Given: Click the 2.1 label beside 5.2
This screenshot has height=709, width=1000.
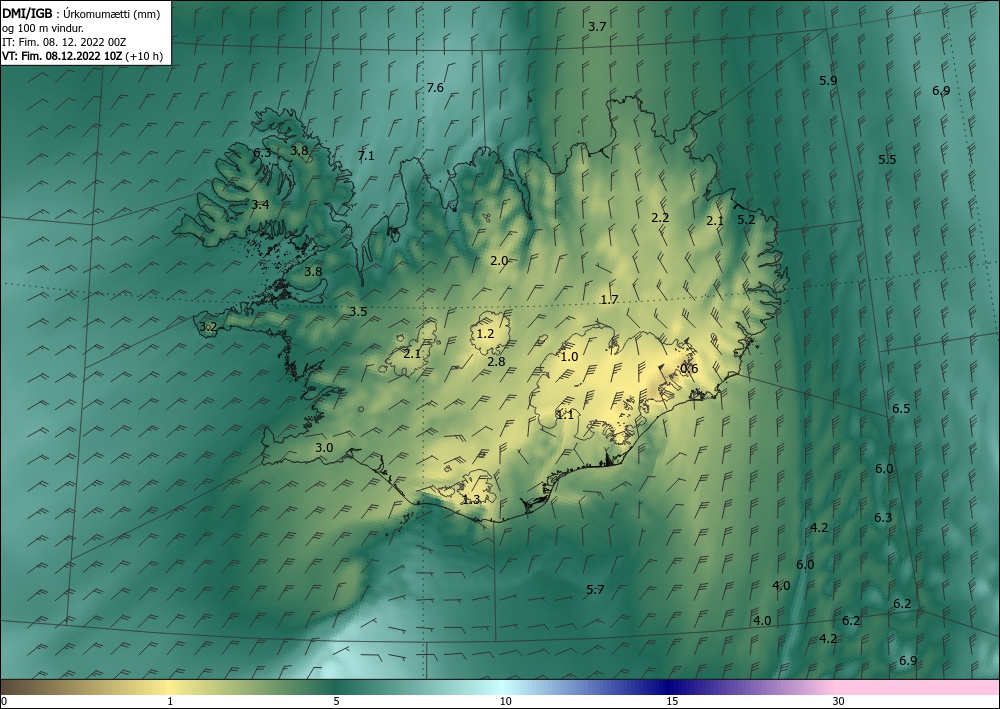Looking at the screenshot, I should pyautogui.click(x=716, y=221).
